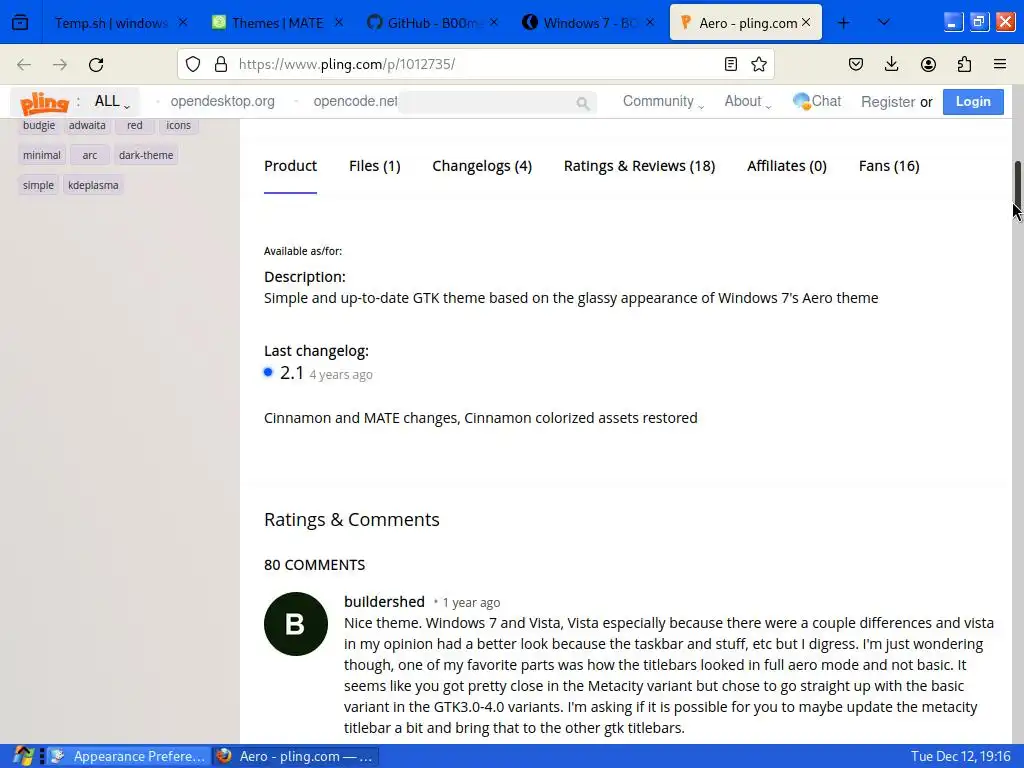This screenshot has height=768, width=1024.
Task: Close the GitHub tab
Action: [x=494, y=22]
